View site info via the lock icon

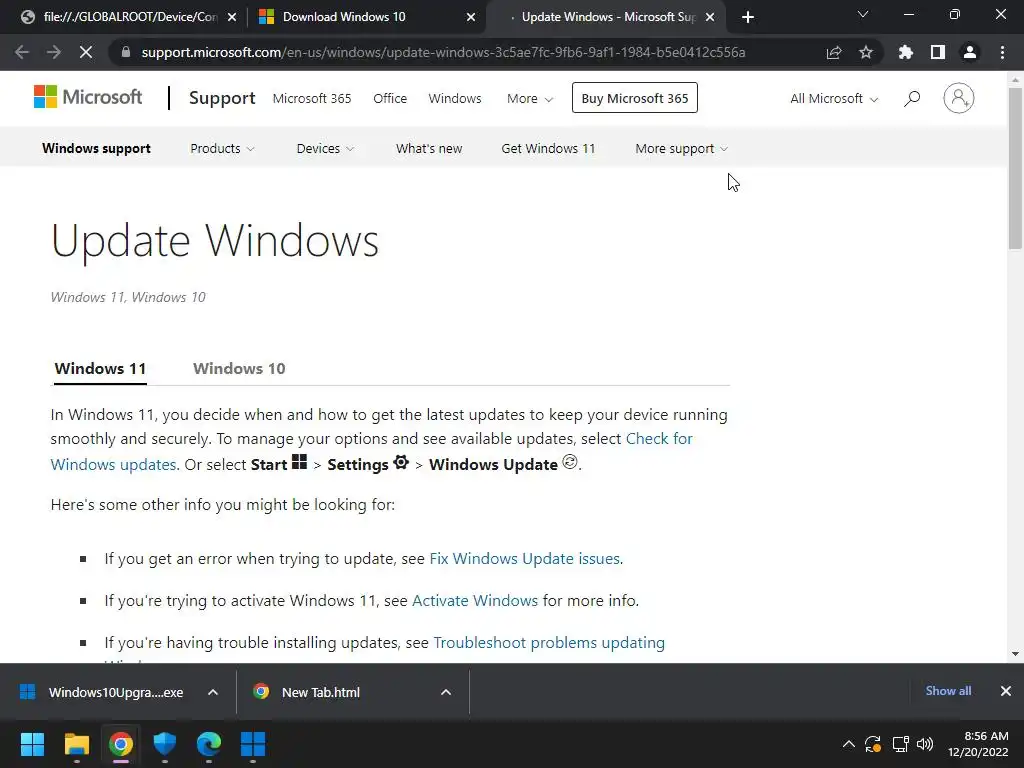pos(126,52)
